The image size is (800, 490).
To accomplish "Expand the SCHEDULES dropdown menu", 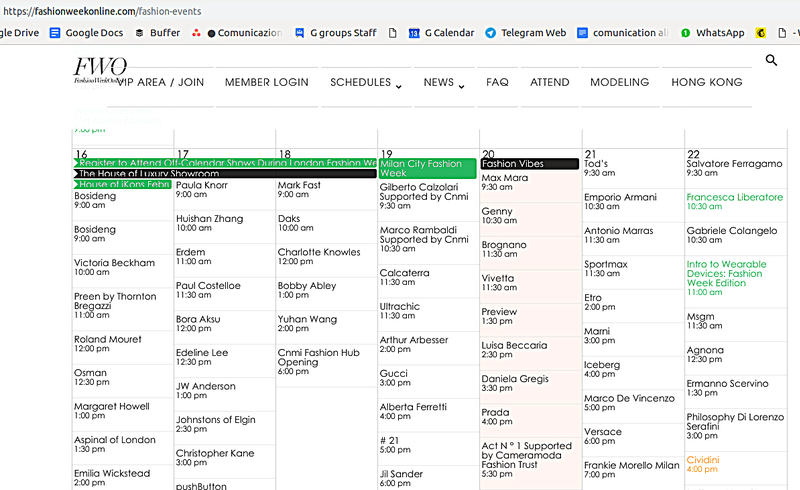I will pos(366,82).
